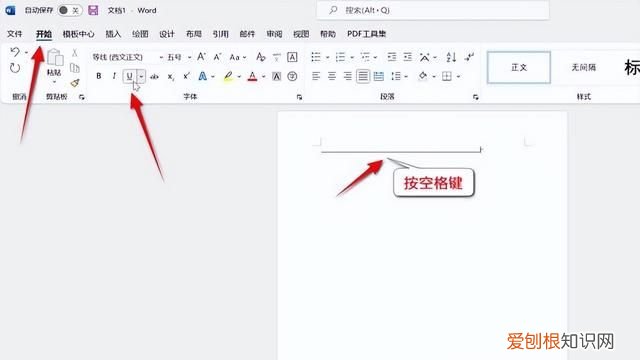The image size is (640, 360).
Task: Click the distributed alignment icon
Action: 379,76
